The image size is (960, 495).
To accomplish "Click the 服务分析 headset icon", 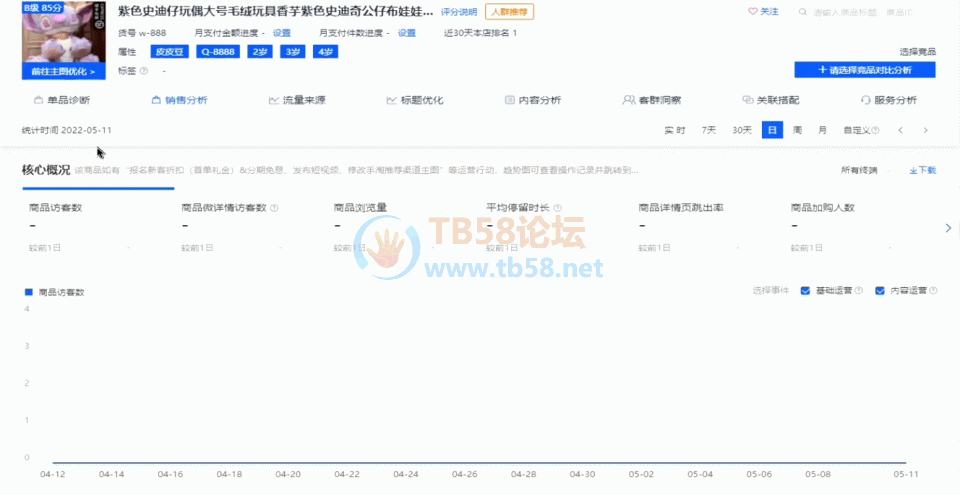I will coord(865,101).
